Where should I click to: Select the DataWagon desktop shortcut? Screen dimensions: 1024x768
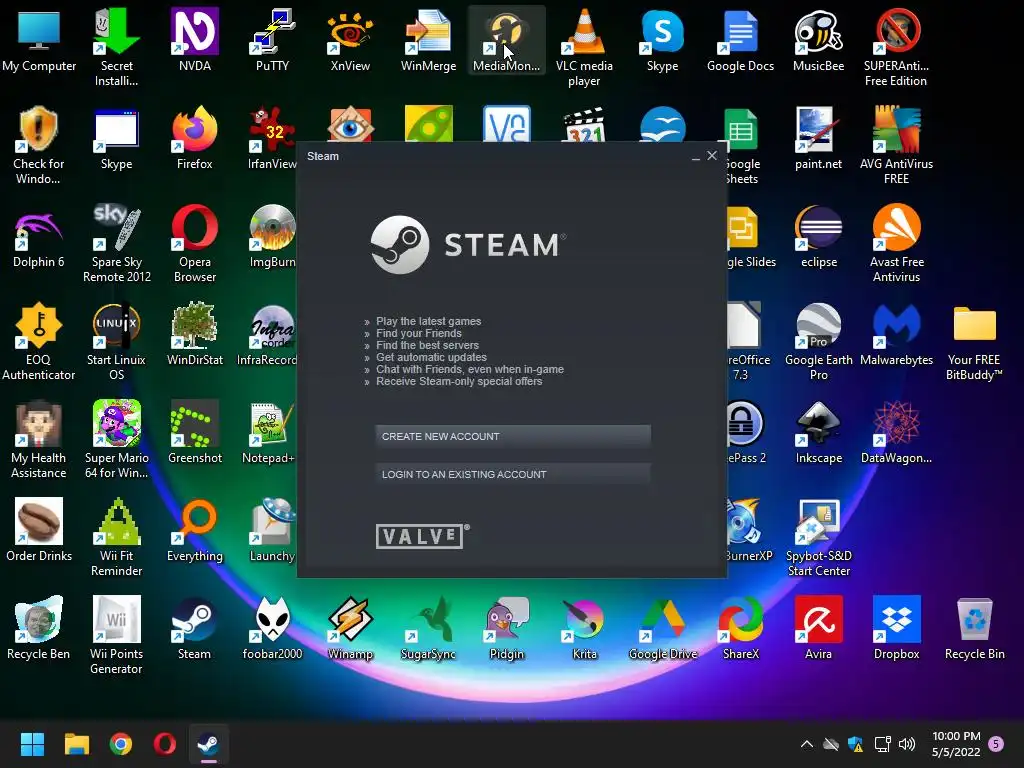[x=897, y=432]
